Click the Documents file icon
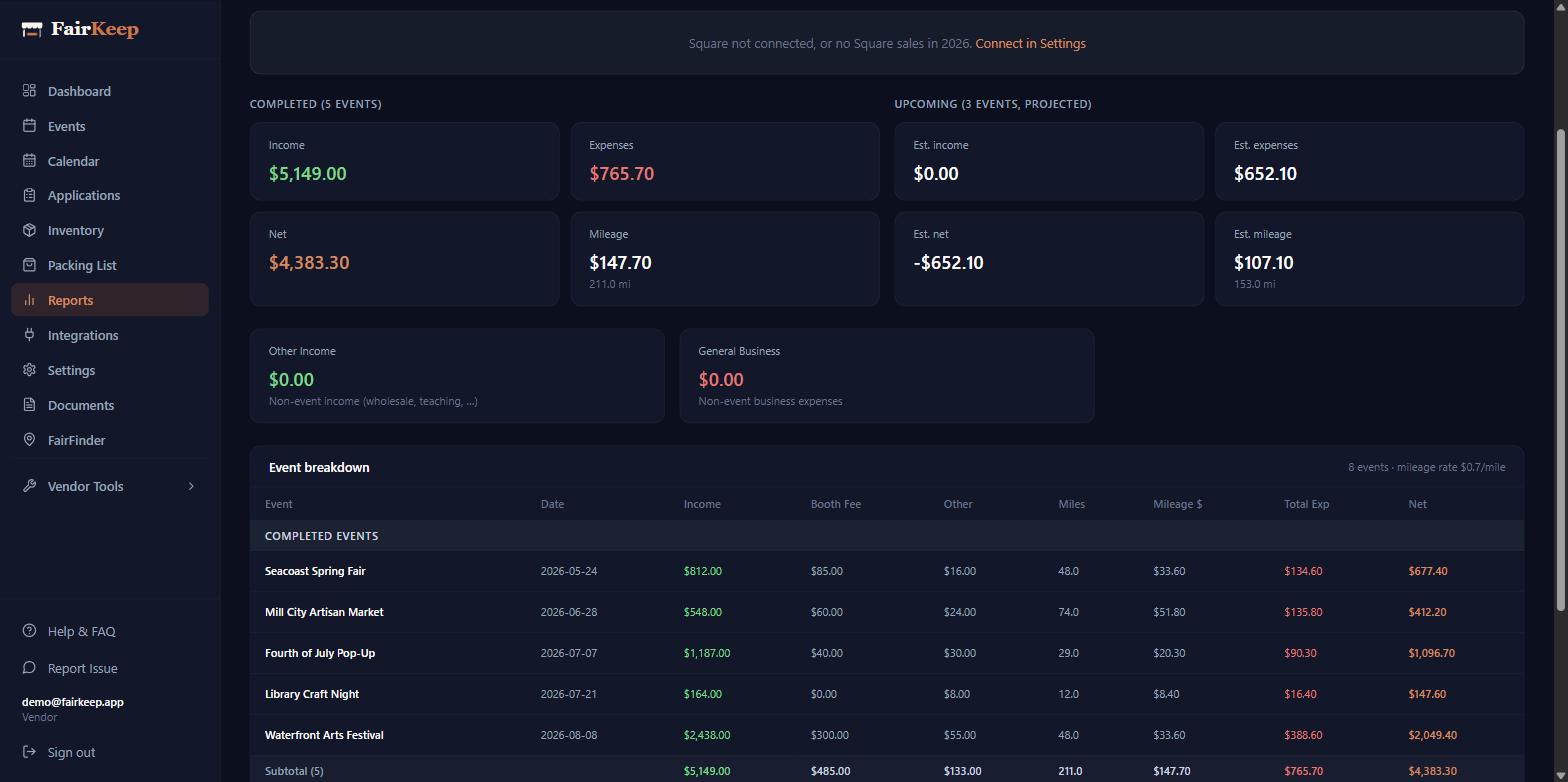This screenshot has height=782, width=1568. [x=30, y=405]
